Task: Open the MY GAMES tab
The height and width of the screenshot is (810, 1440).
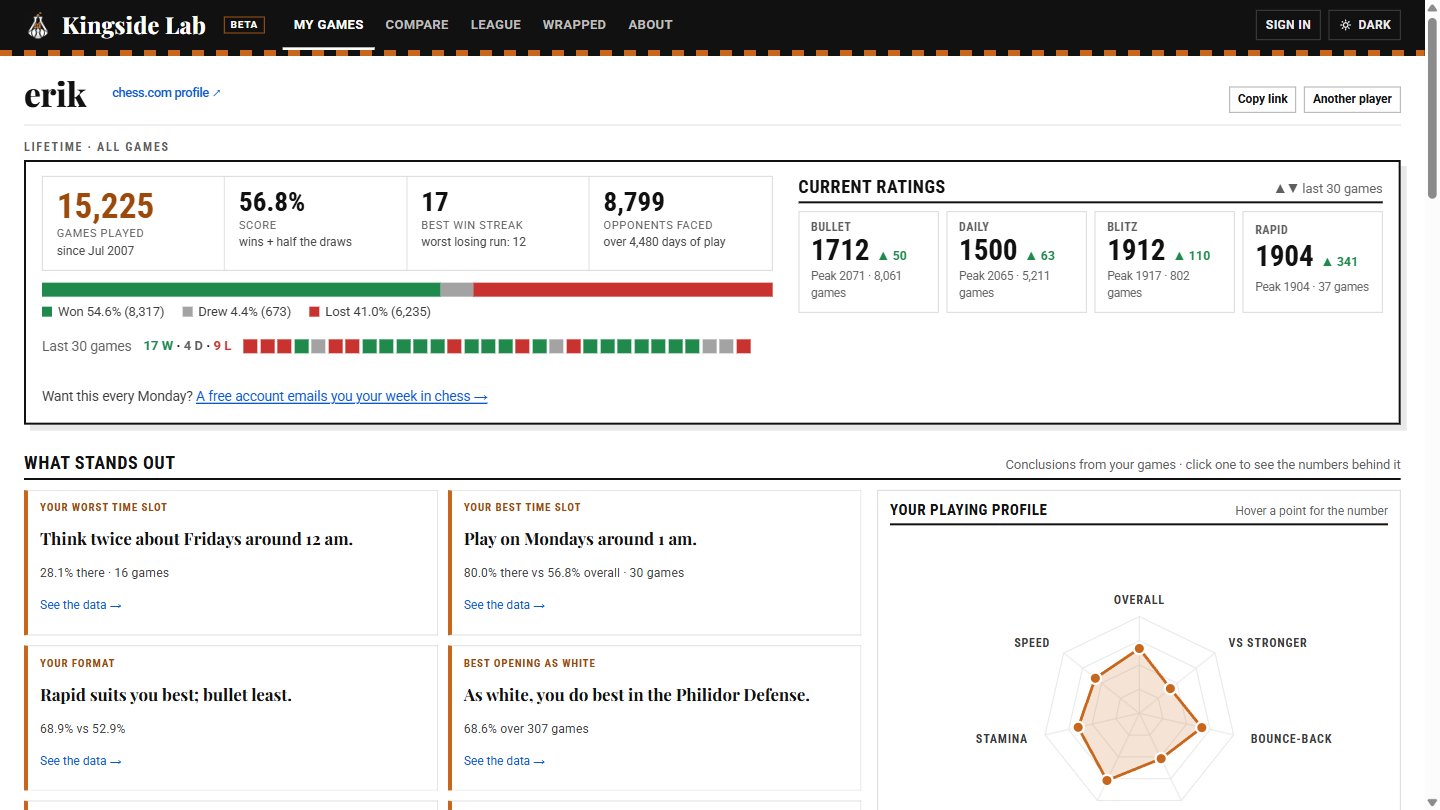Action: pyautogui.click(x=329, y=25)
